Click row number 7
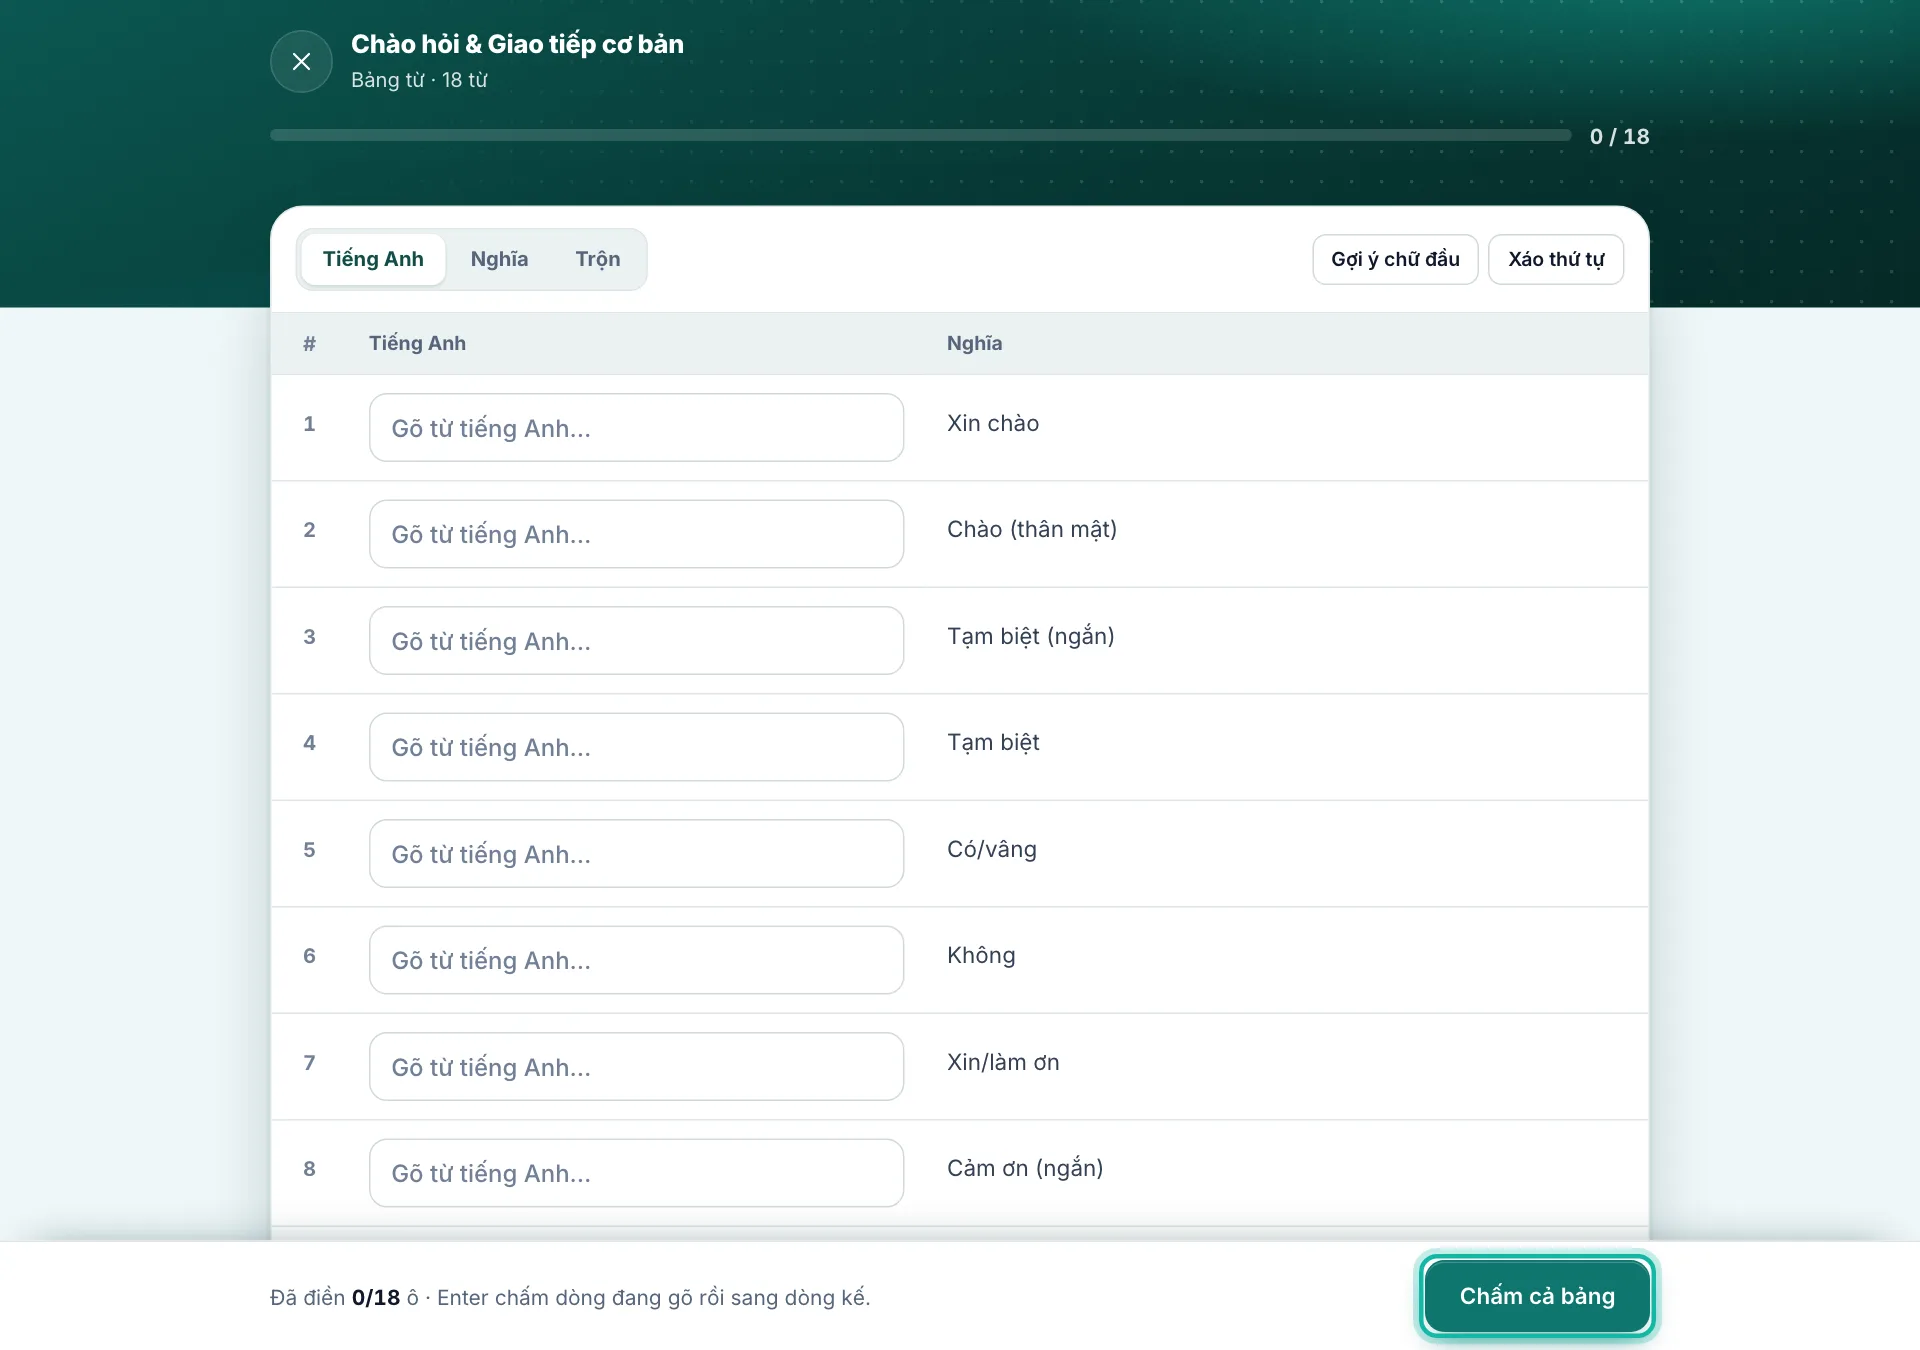Image resolution: width=1920 pixels, height=1350 pixels. (x=309, y=1062)
